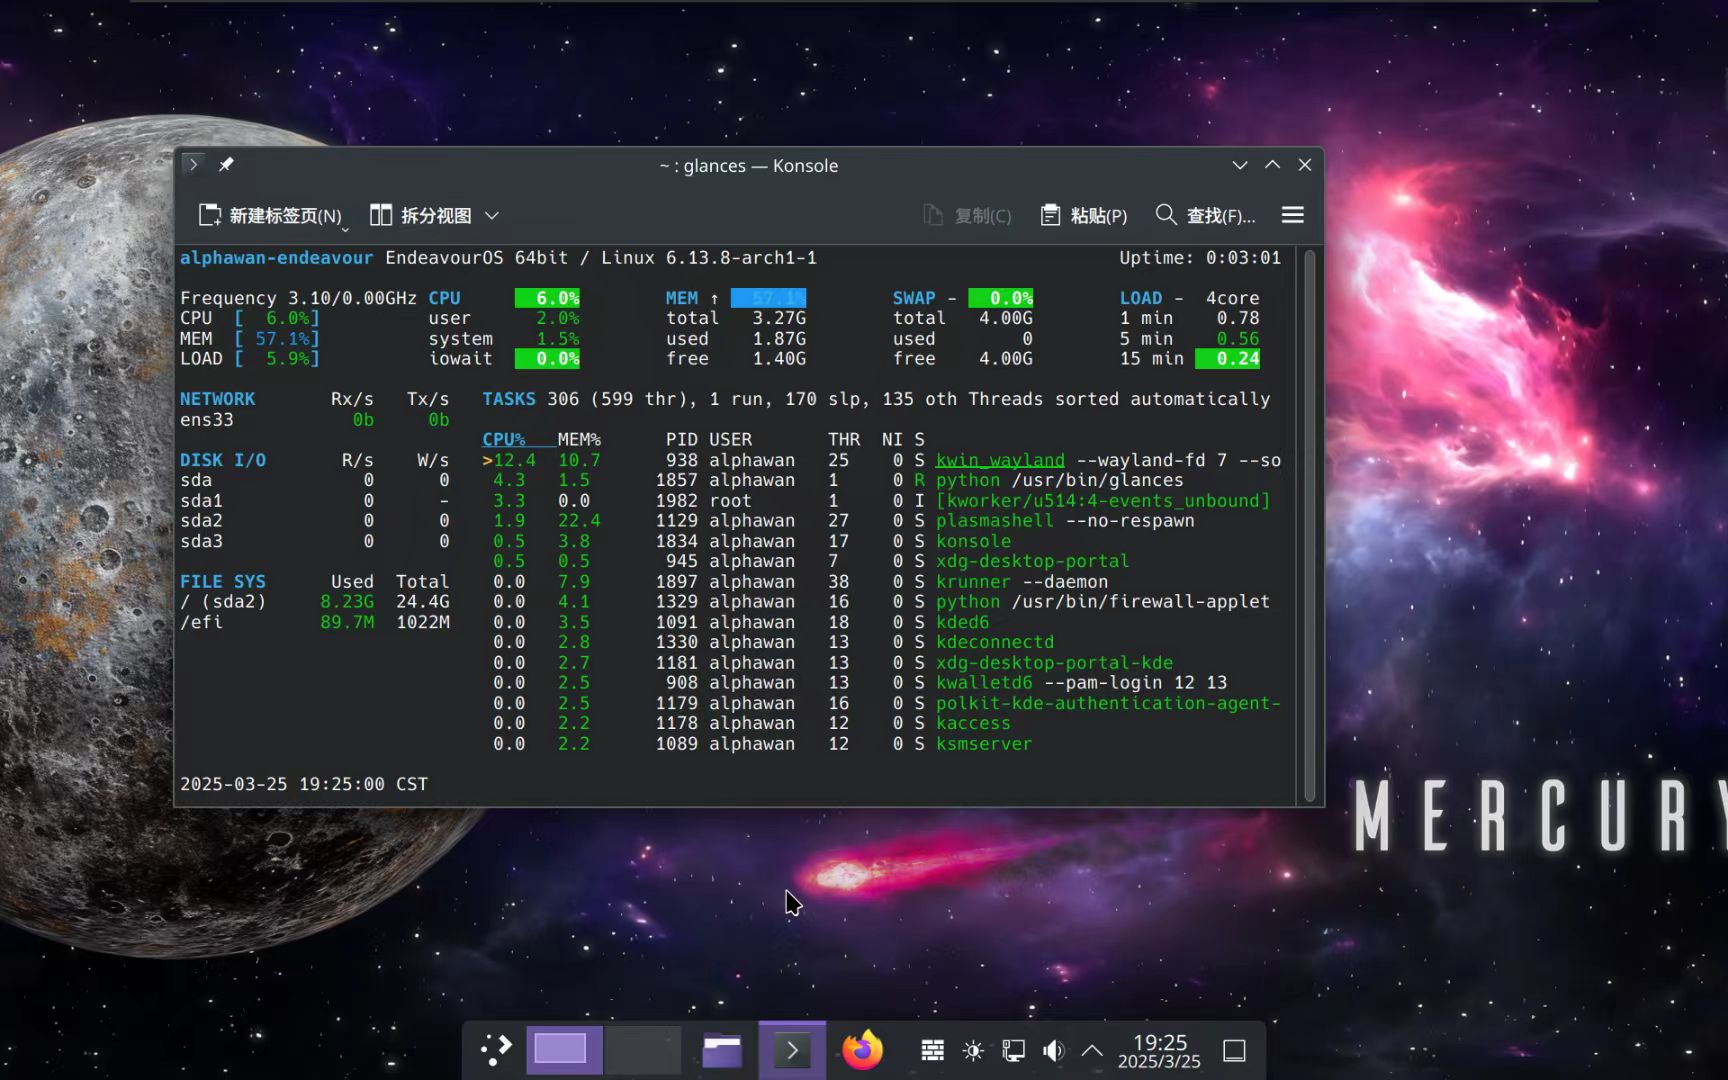Open 查找(F)... search in Konsole

[x=1205, y=216]
